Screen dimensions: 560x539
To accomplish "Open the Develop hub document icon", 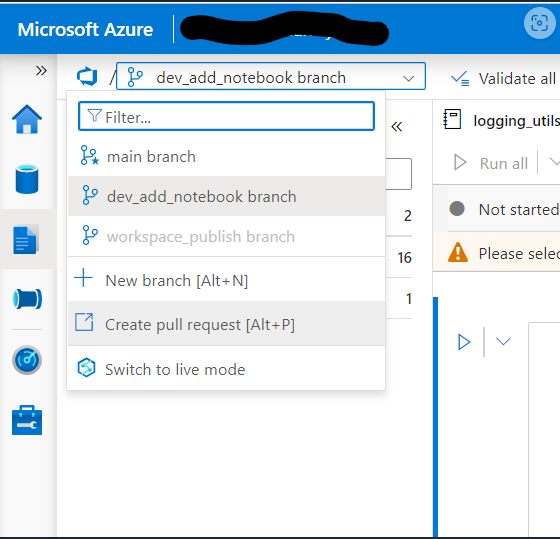I will click(26, 239).
